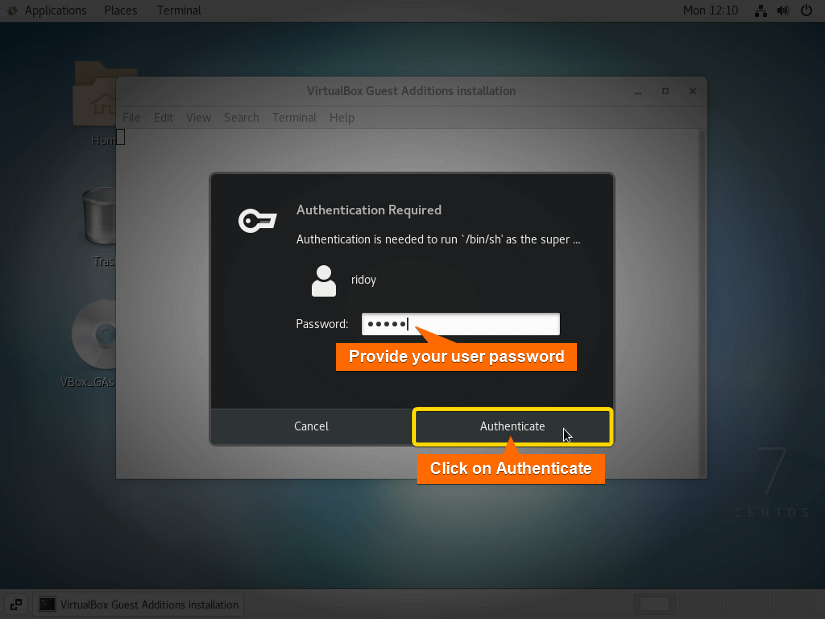Click the network connection tray icon

tap(761, 11)
